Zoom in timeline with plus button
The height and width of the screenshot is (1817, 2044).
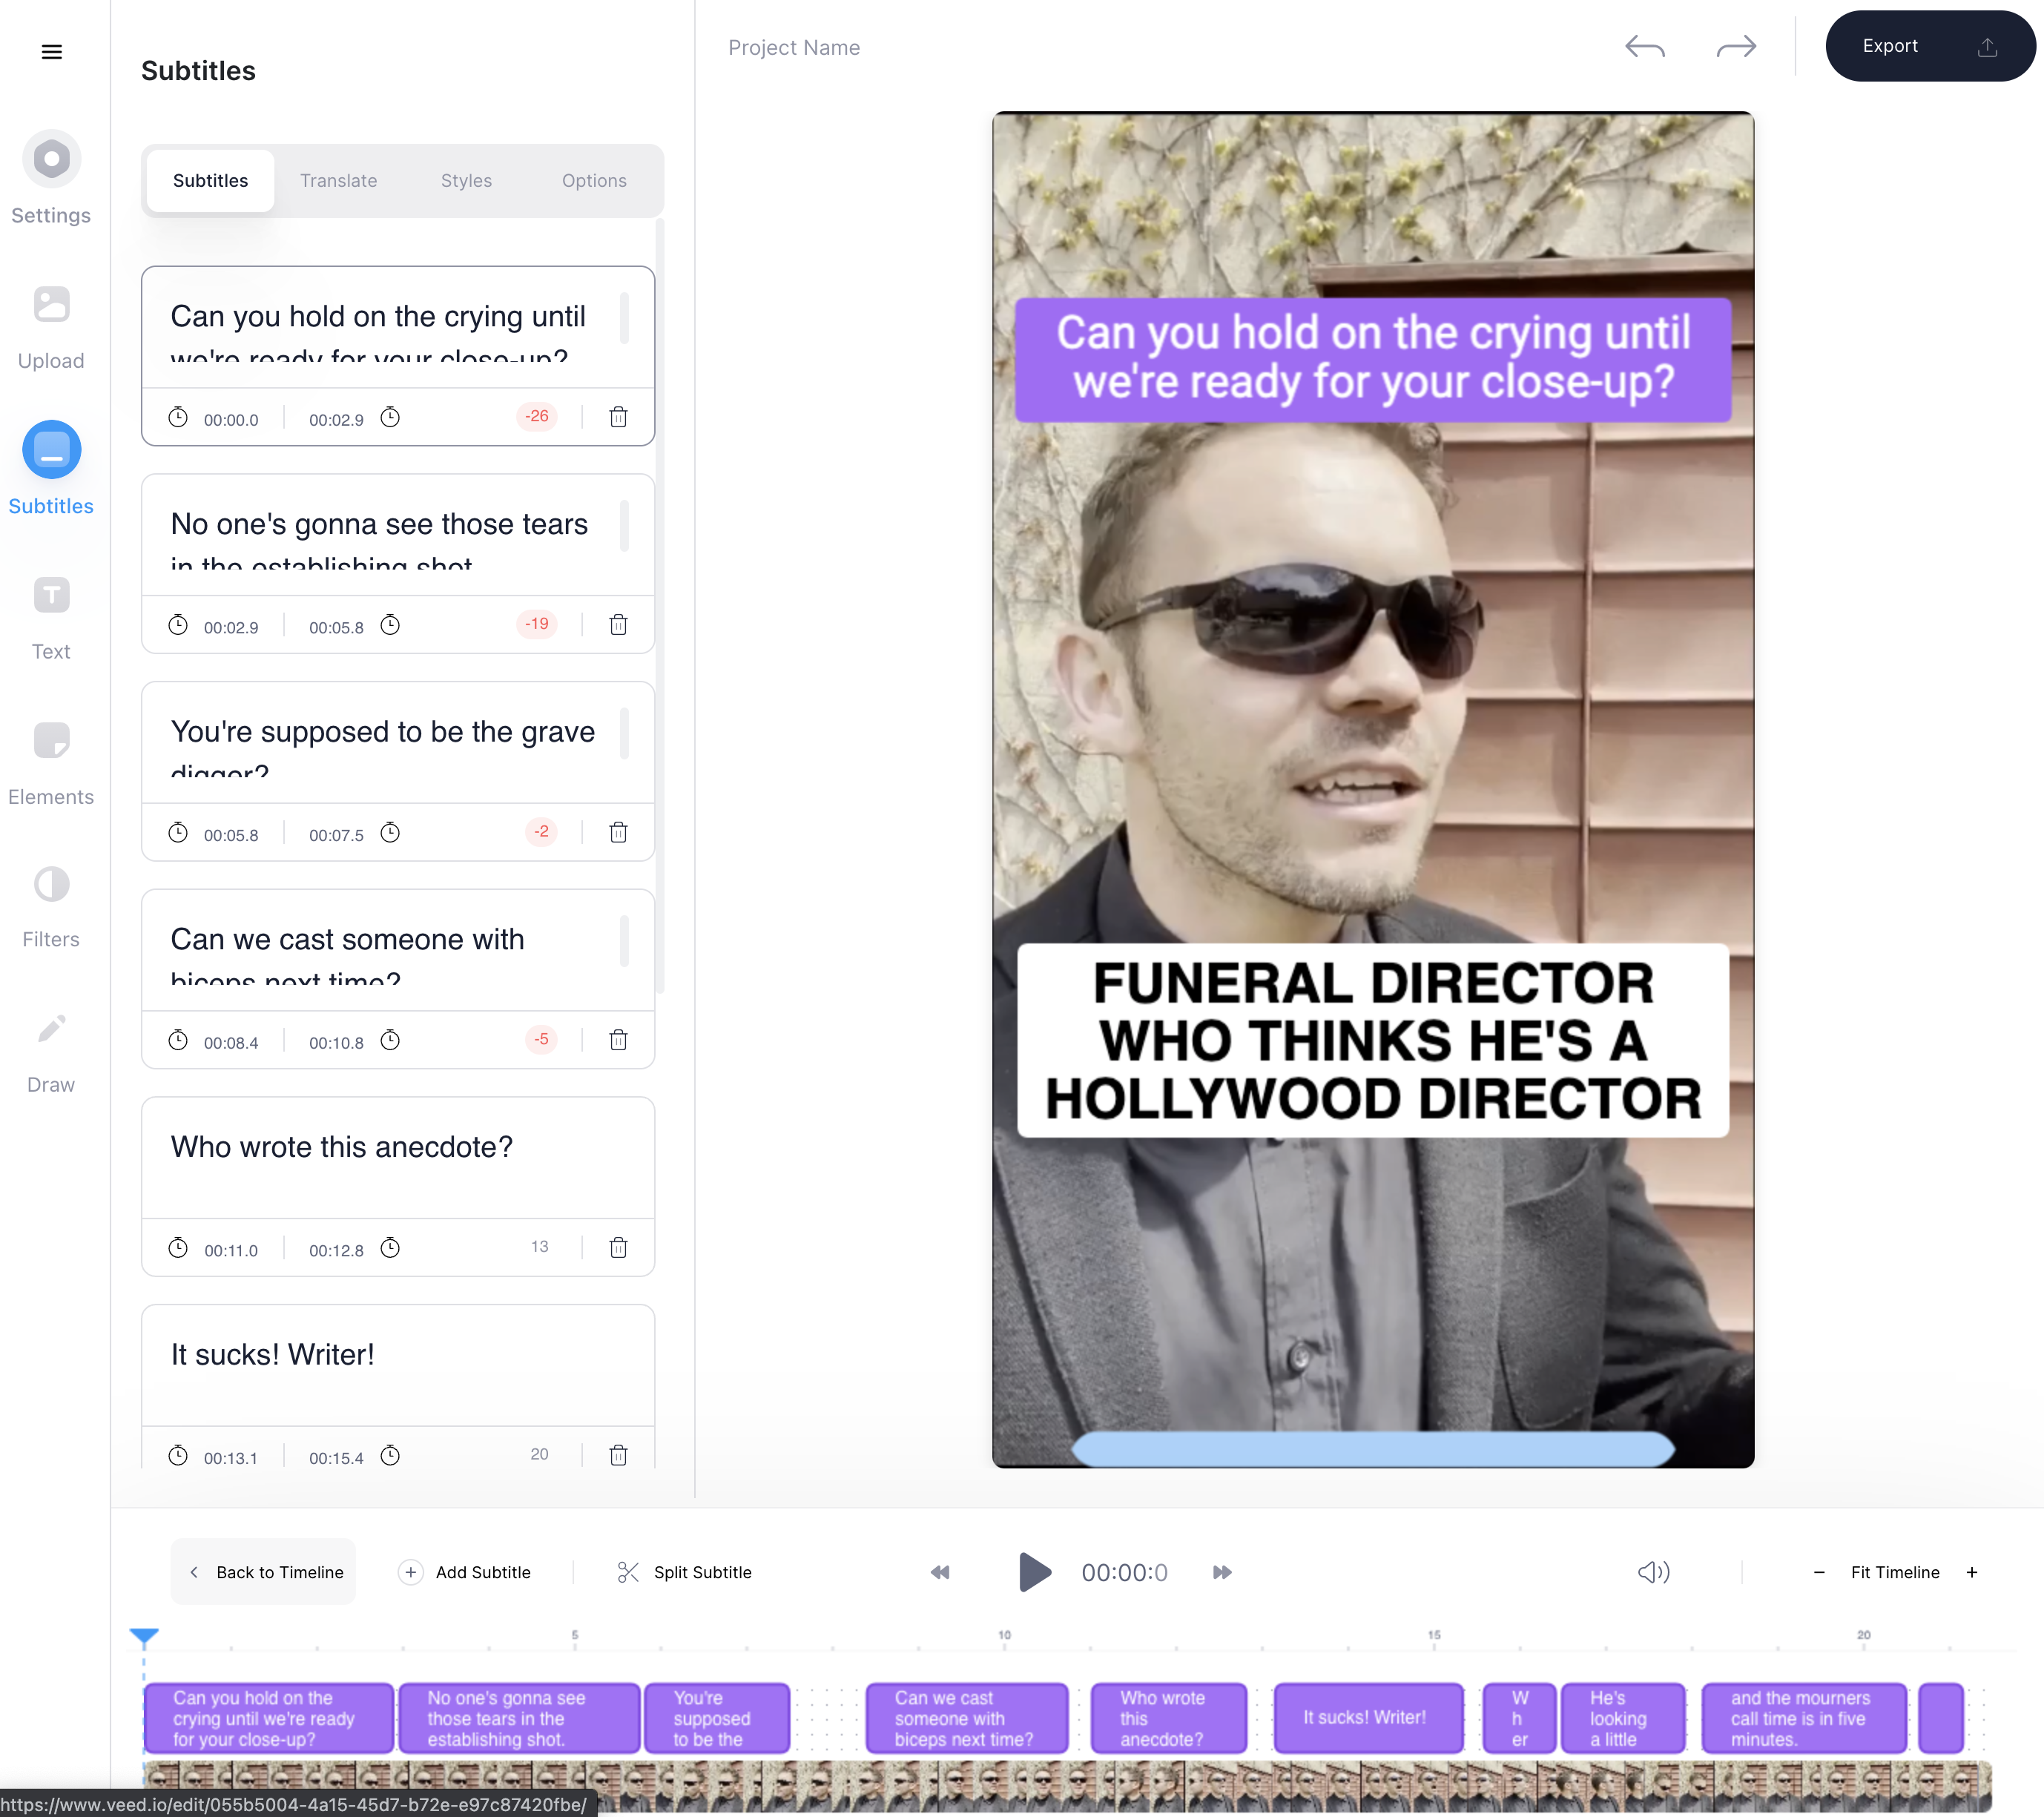1972,1573
